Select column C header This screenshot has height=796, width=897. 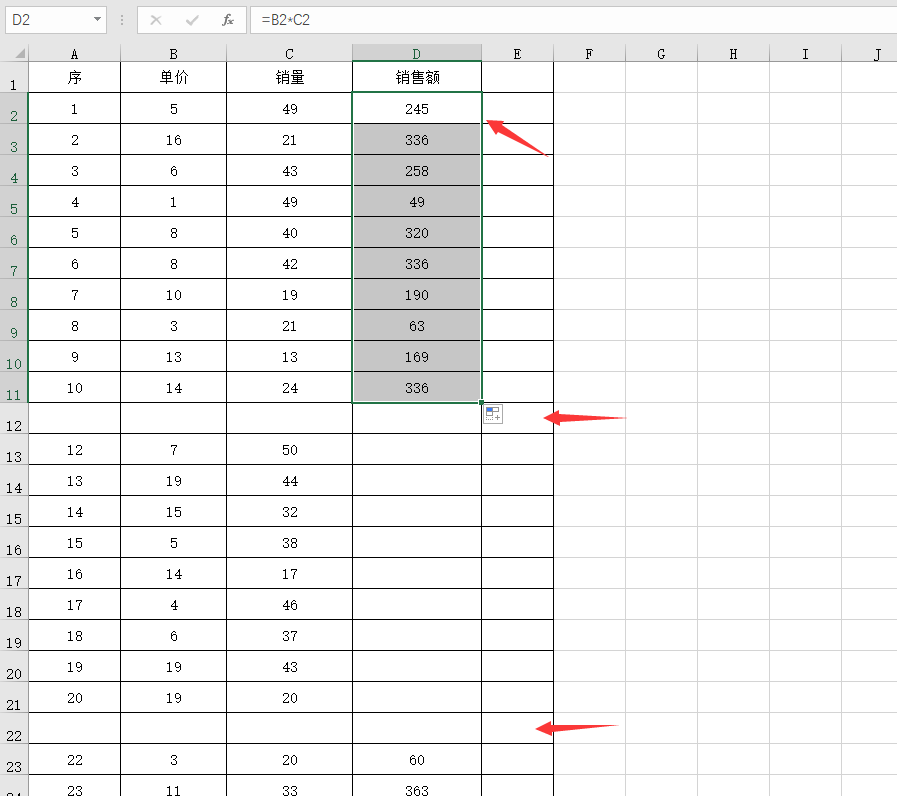(x=289, y=54)
